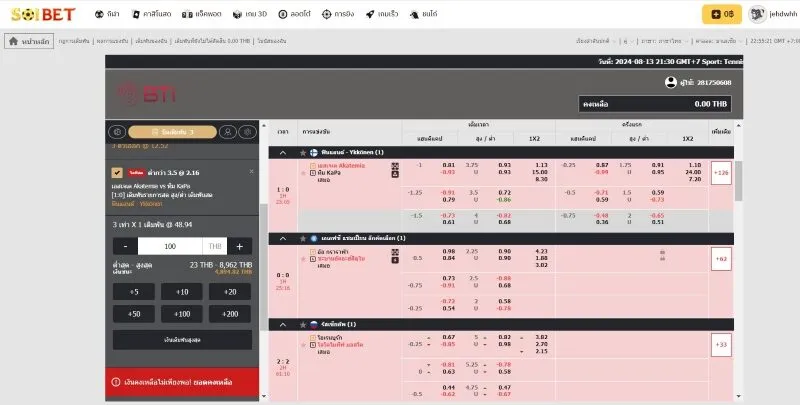Click the user account icon beside the ID

tap(671, 82)
